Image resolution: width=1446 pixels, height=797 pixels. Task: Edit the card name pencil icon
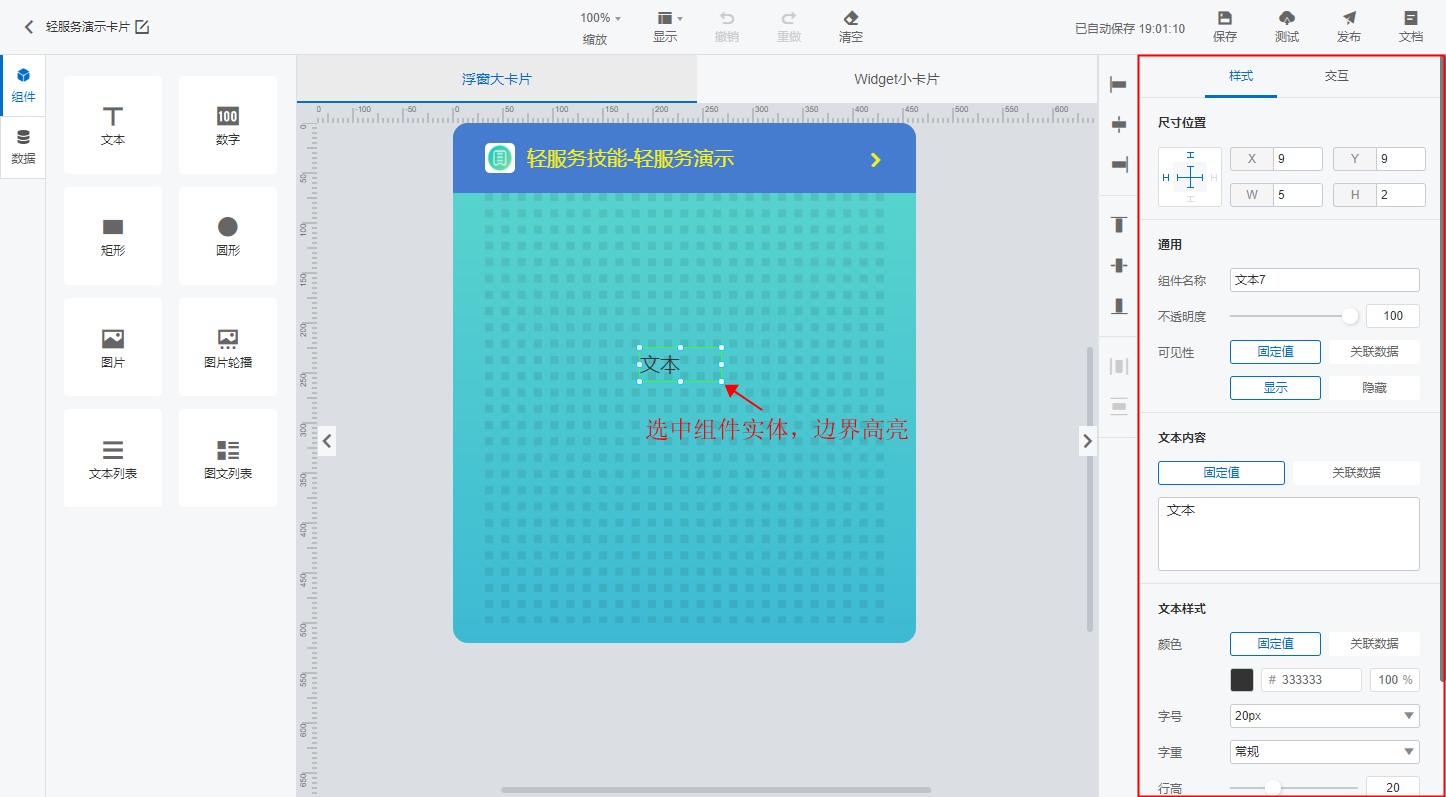[142, 27]
